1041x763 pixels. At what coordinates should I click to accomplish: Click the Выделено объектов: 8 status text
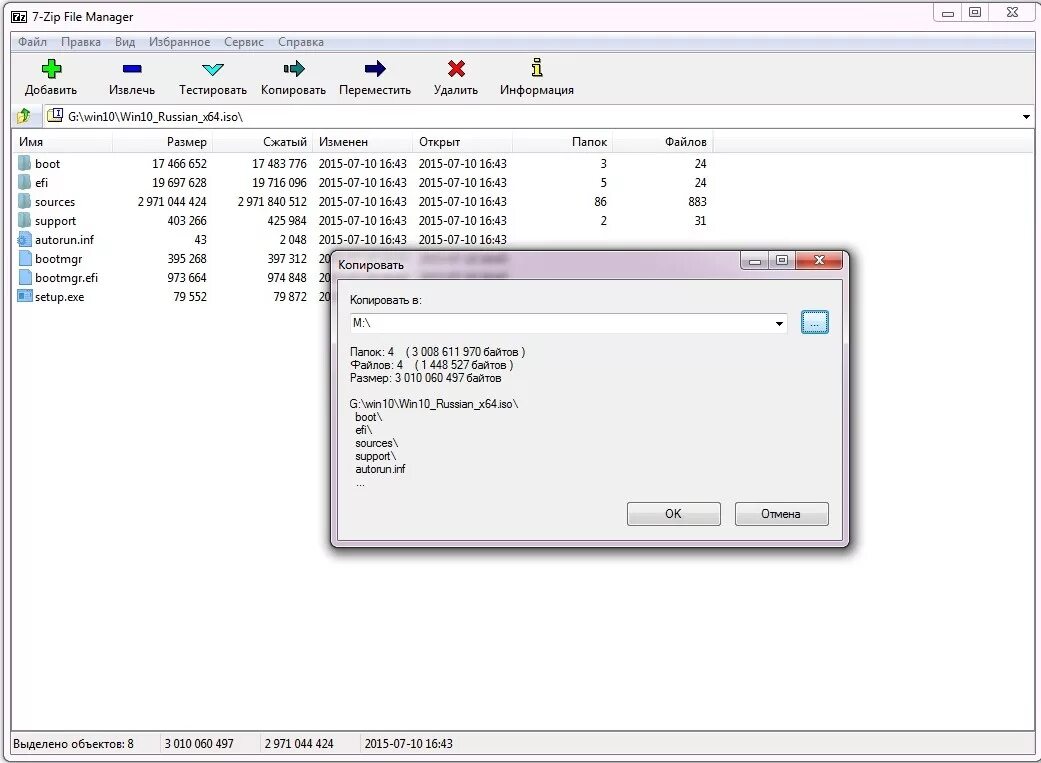(x=73, y=744)
